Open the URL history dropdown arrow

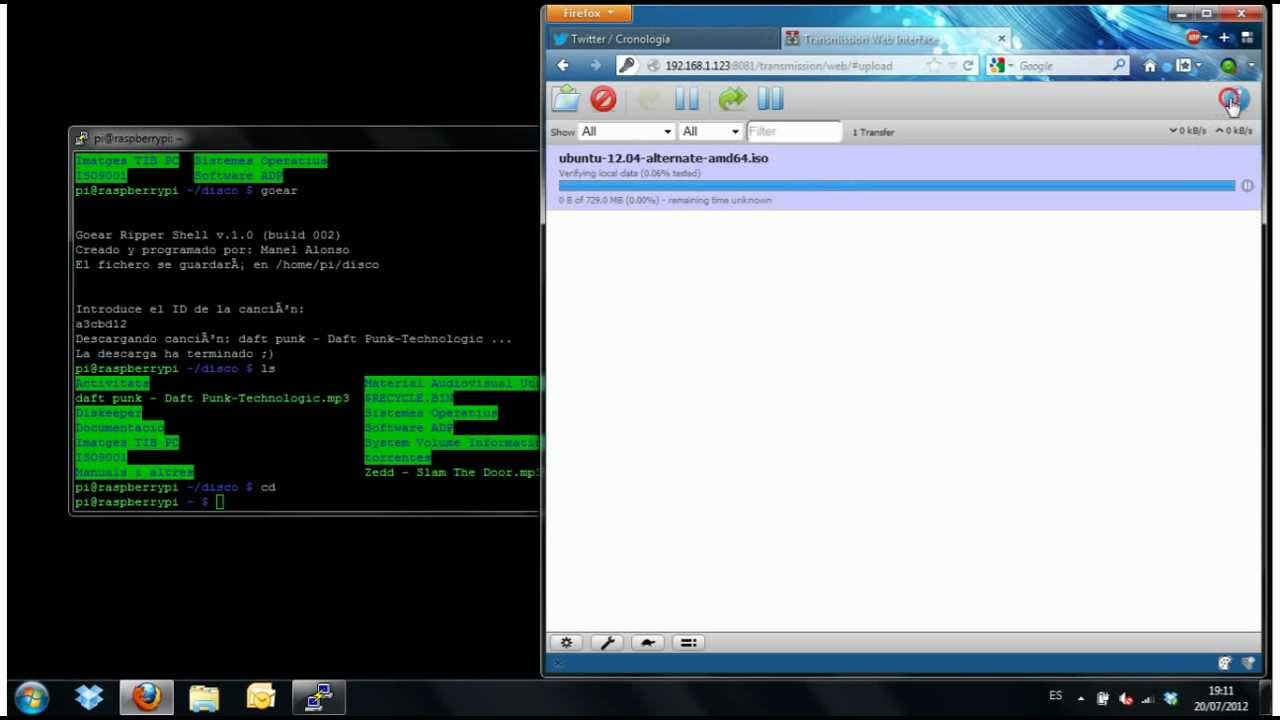[x=951, y=66]
